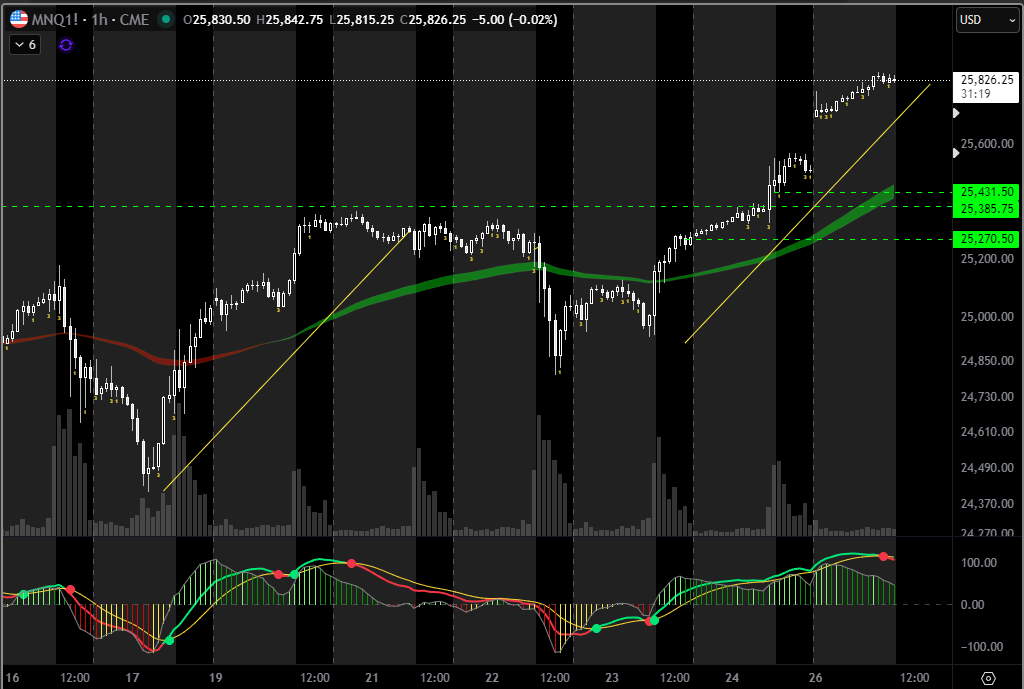Image resolution: width=1024 pixels, height=689 pixels.
Task: Click date label 24 on time axis
Action: click(x=732, y=678)
